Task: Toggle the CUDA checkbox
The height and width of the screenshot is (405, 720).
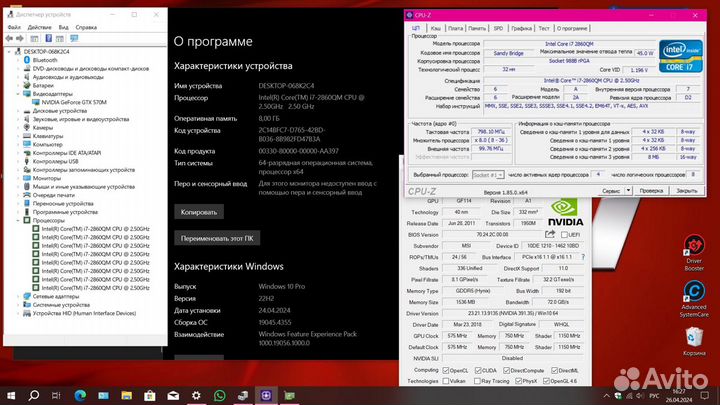Action: 478,370
